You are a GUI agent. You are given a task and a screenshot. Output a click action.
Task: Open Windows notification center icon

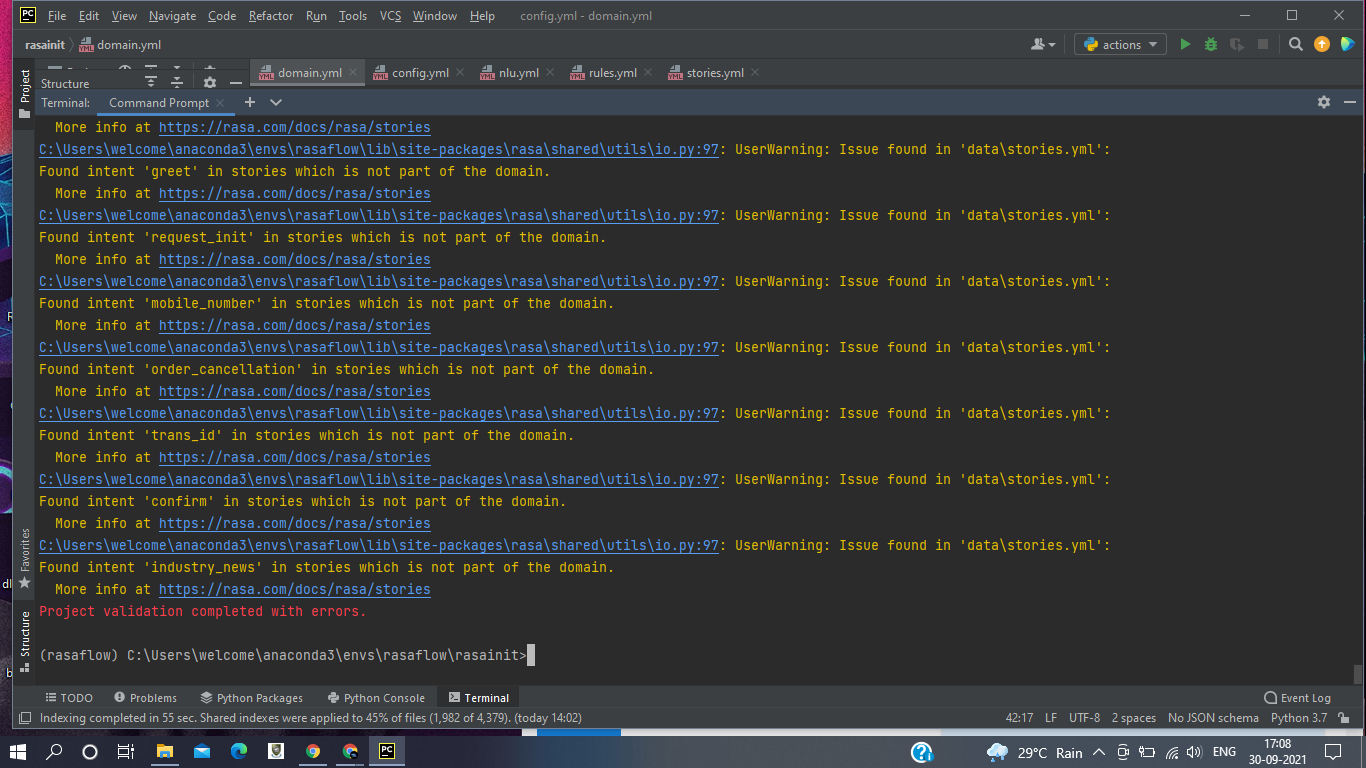click(1333, 752)
